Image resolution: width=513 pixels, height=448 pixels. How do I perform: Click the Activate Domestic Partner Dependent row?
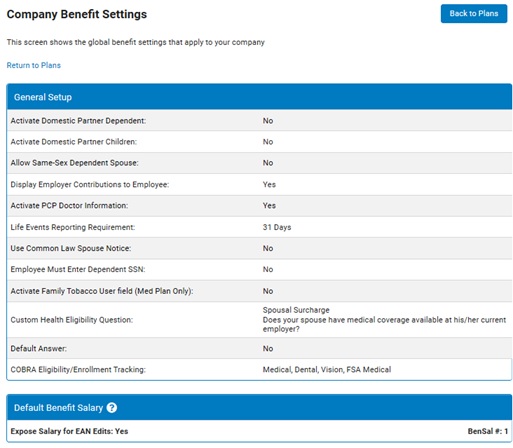(259, 121)
